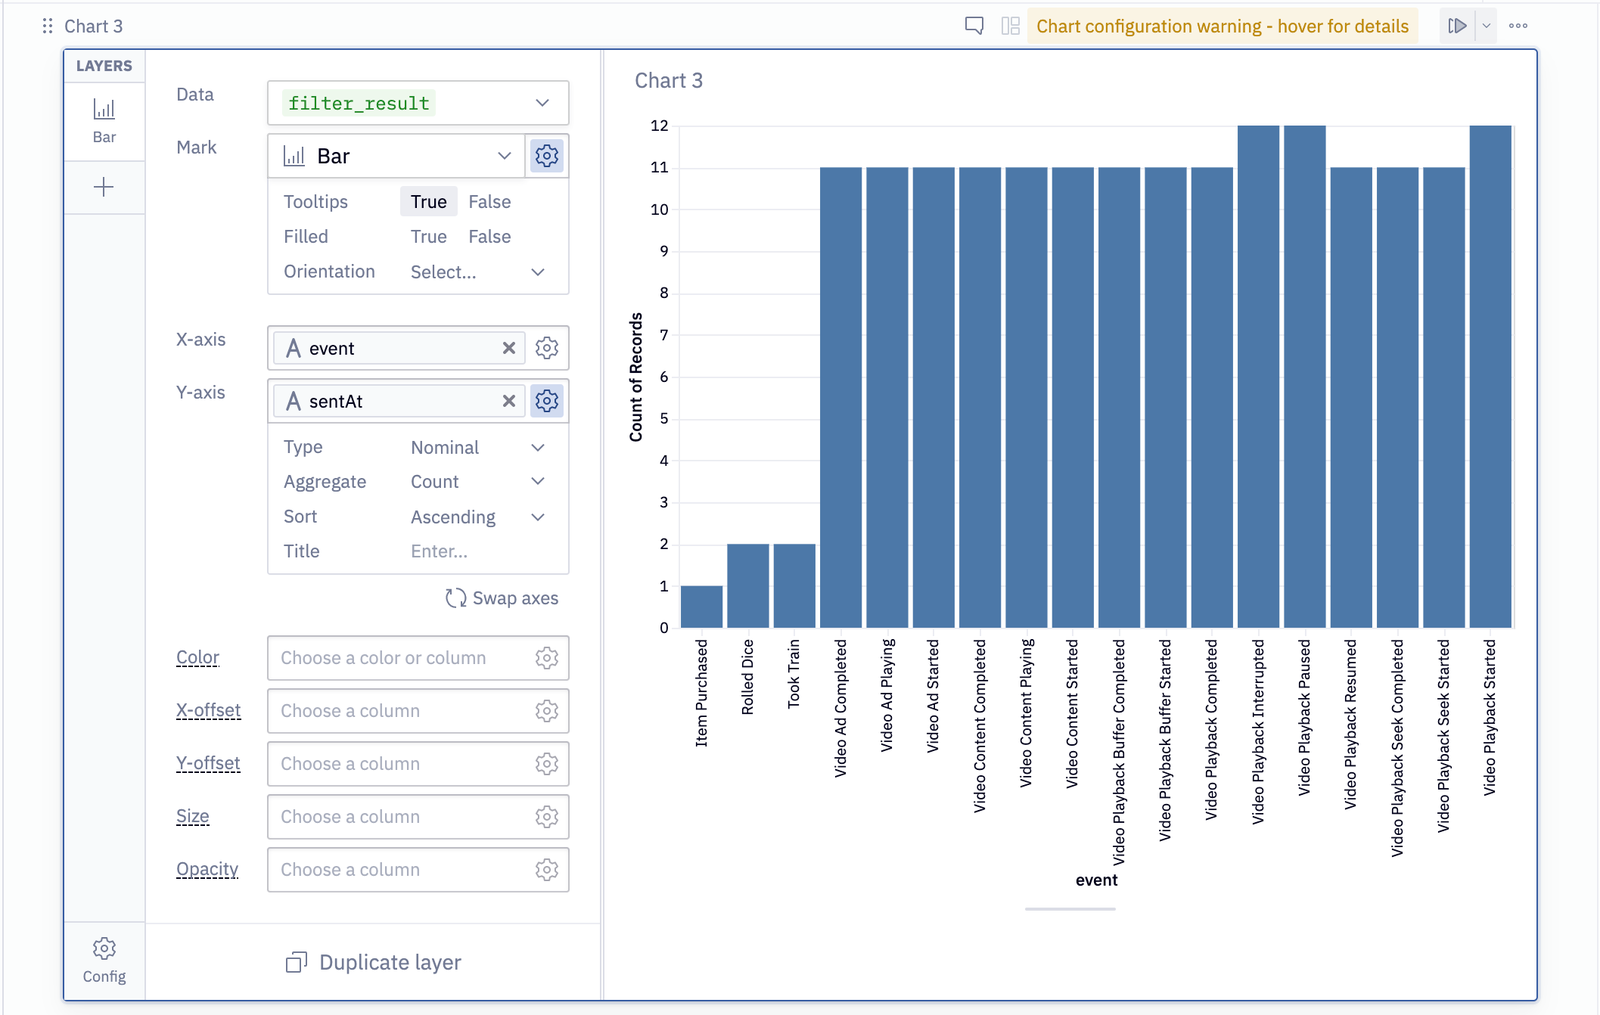Open the X-axis event field settings gear
1600x1015 pixels.
coord(546,348)
